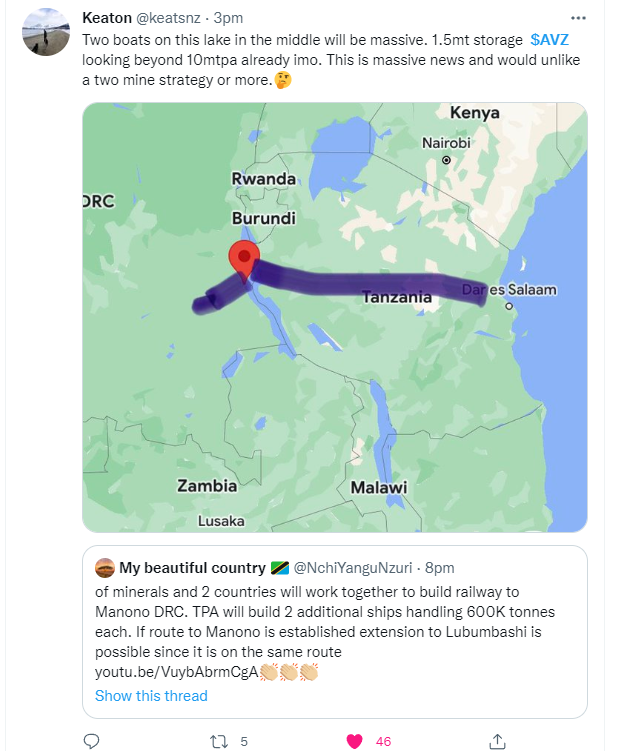Open the share upload icon
Screen dimensions: 627x751
498,741
